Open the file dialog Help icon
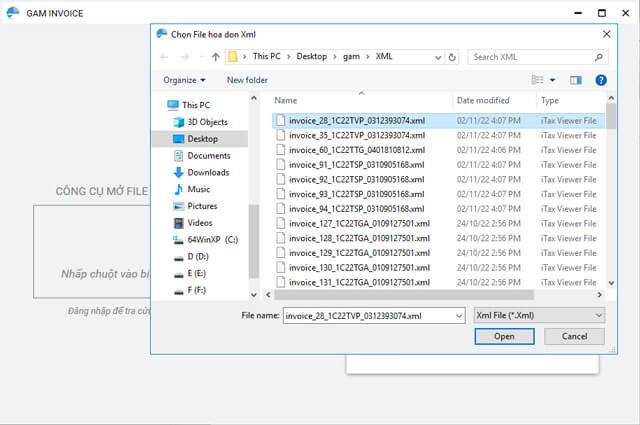The height and width of the screenshot is (425, 640). [600, 79]
